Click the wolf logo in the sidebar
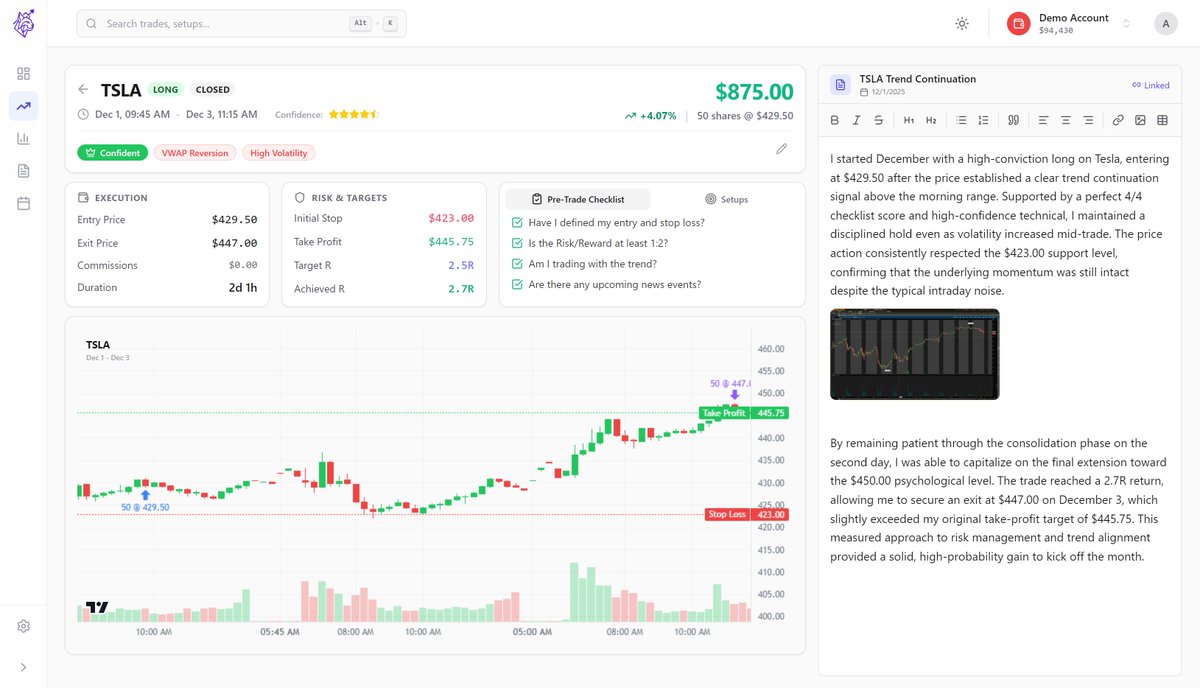The height and width of the screenshot is (688, 1200). (23, 23)
